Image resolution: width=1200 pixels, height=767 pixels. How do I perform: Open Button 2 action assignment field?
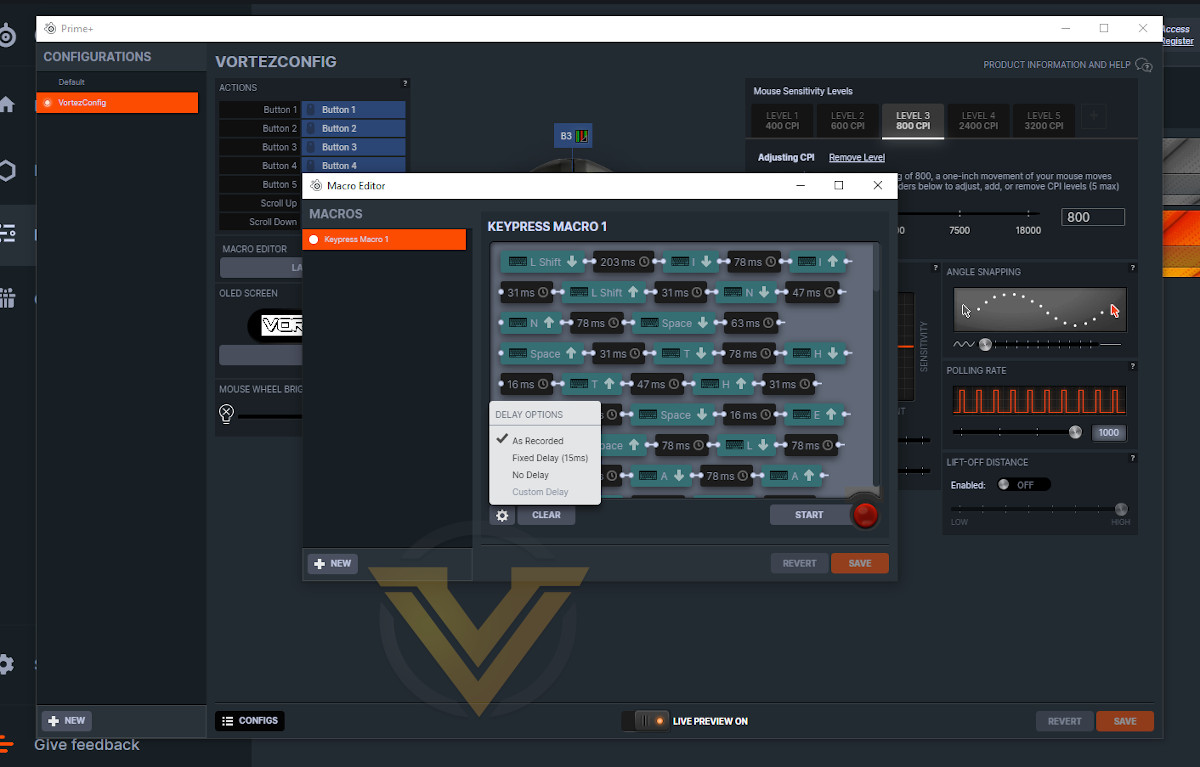coord(354,128)
